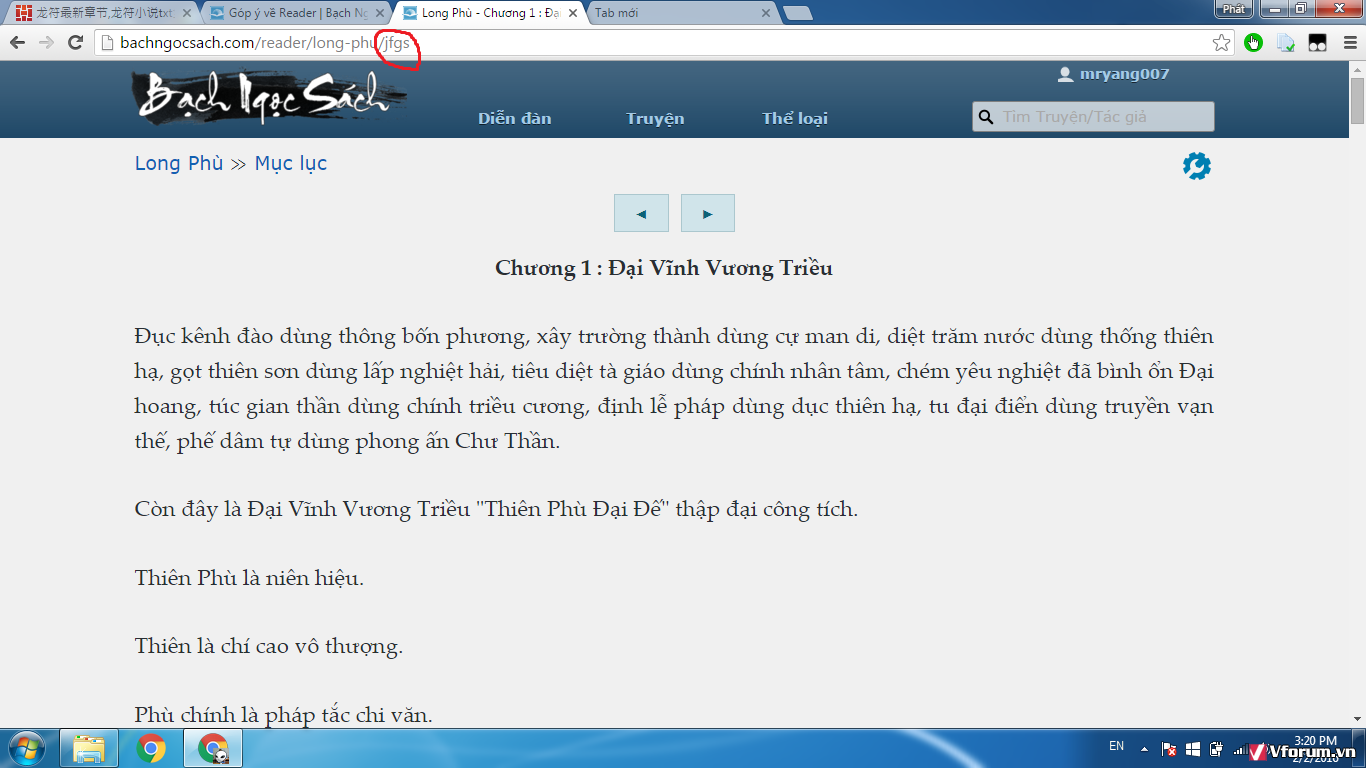Open reader settings gear icon
The image size is (1366, 768).
1196,166
